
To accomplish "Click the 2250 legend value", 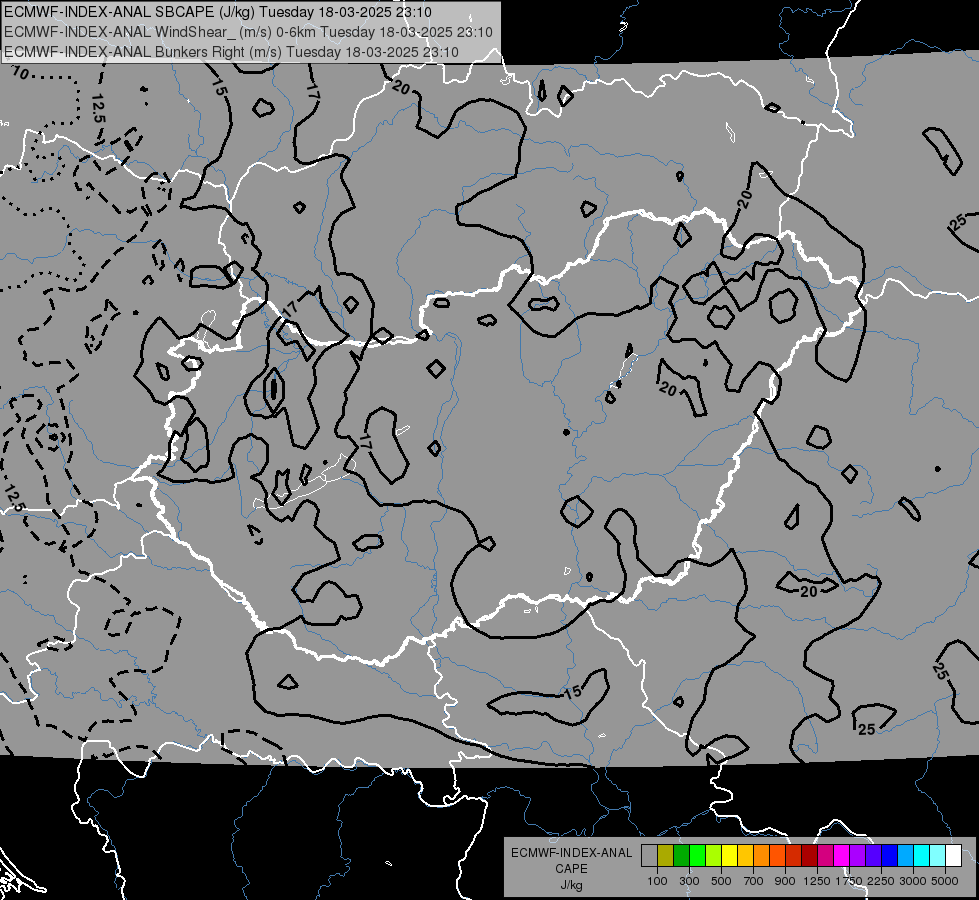I will pyautogui.click(x=881, y=881).
